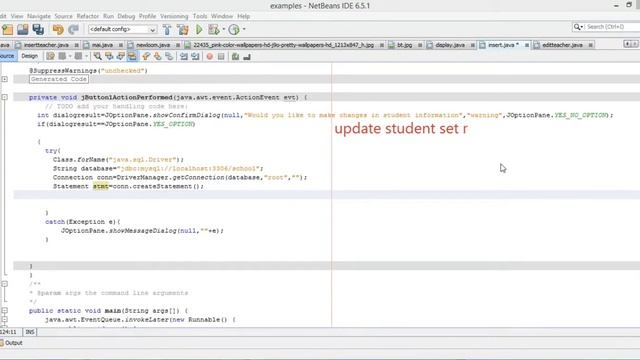Click the Profile Main Project icon
Screen dimensions: 640x360
pyautogui.click(x=234, y=29)
